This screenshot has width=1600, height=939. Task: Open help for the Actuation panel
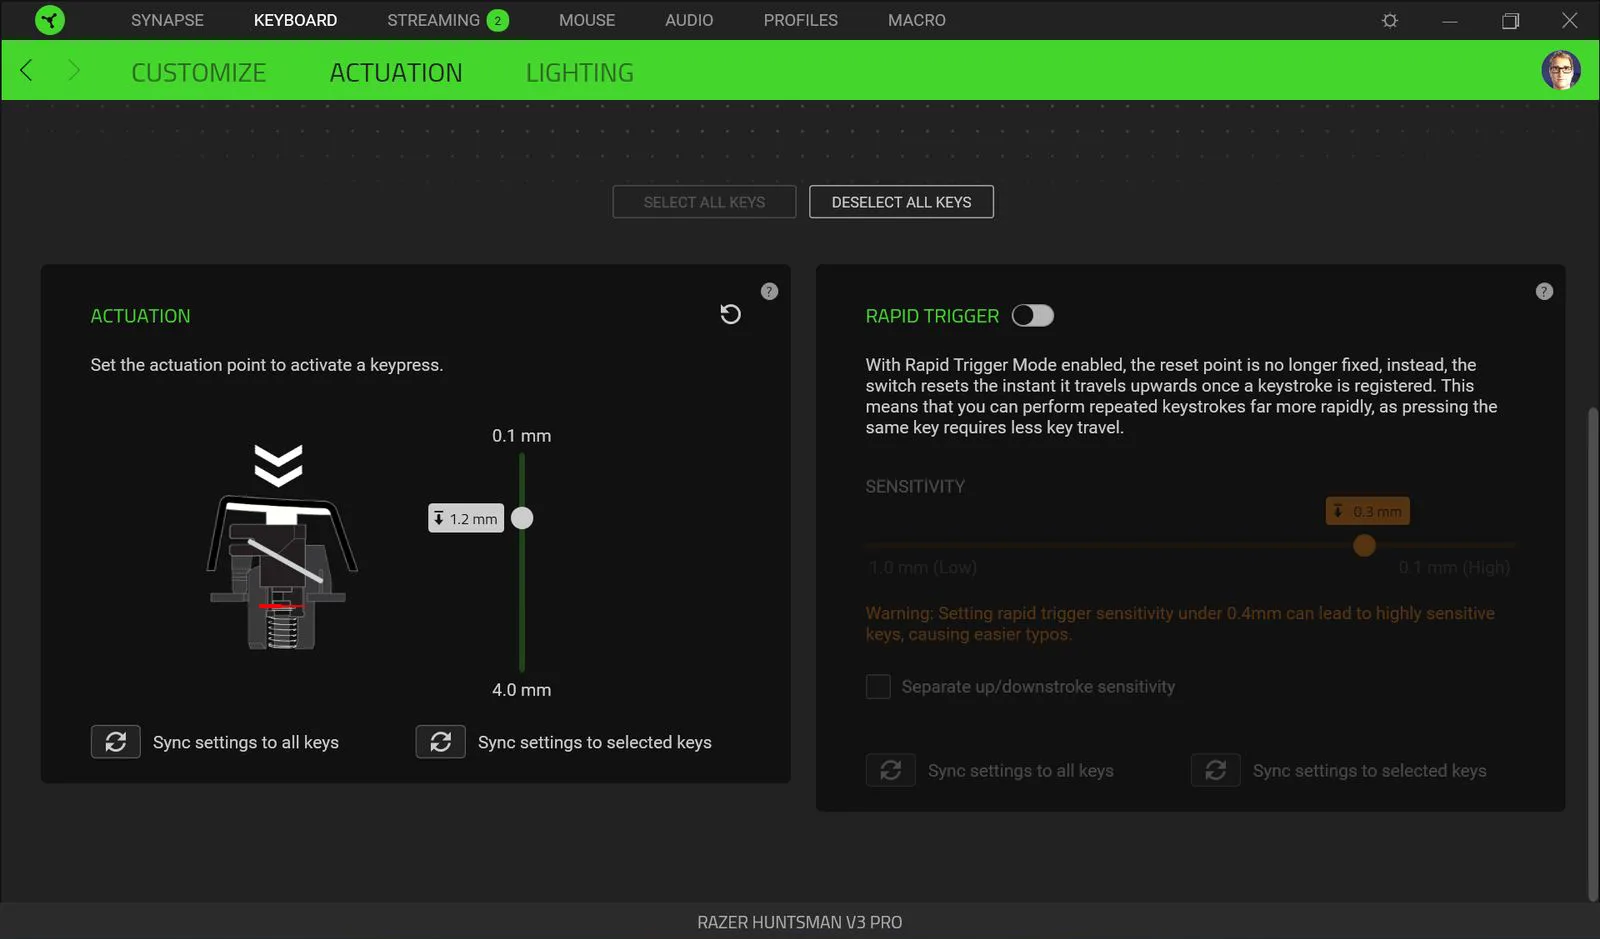769,291
